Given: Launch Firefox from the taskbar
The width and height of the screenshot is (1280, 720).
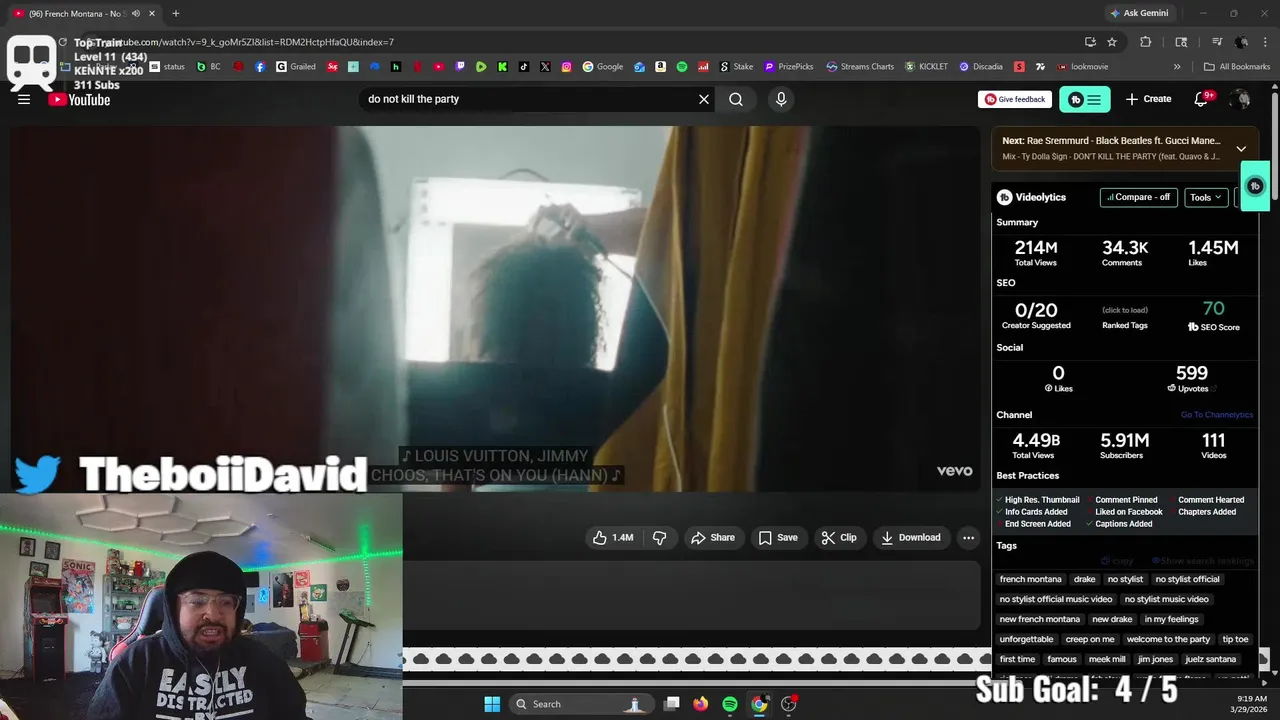Looking at the screenshot, I should coord(701,704).
